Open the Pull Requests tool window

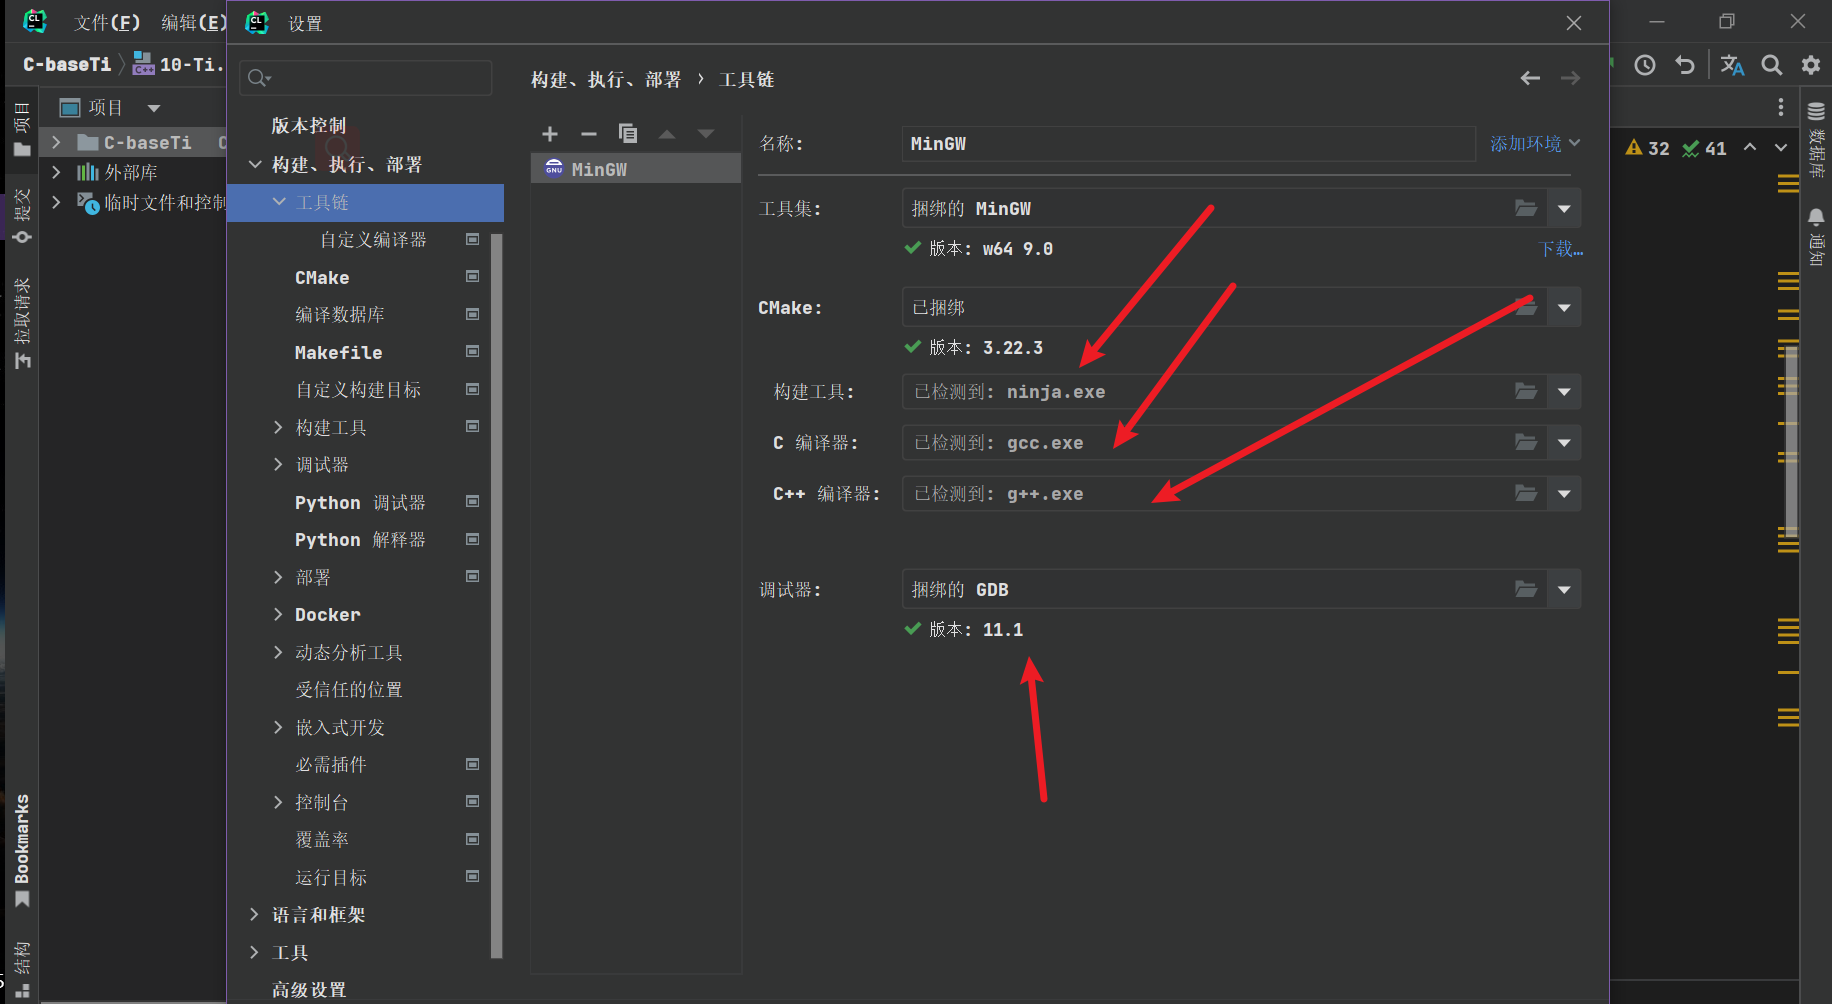(21, 323)
